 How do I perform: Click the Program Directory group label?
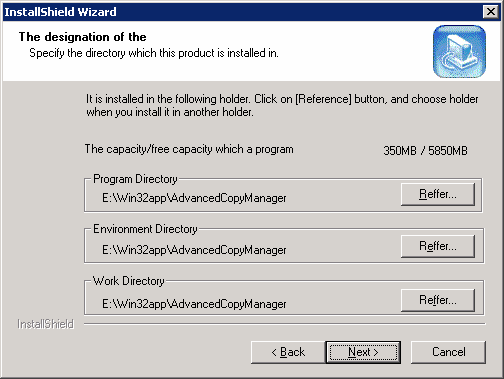pos(135,179)
